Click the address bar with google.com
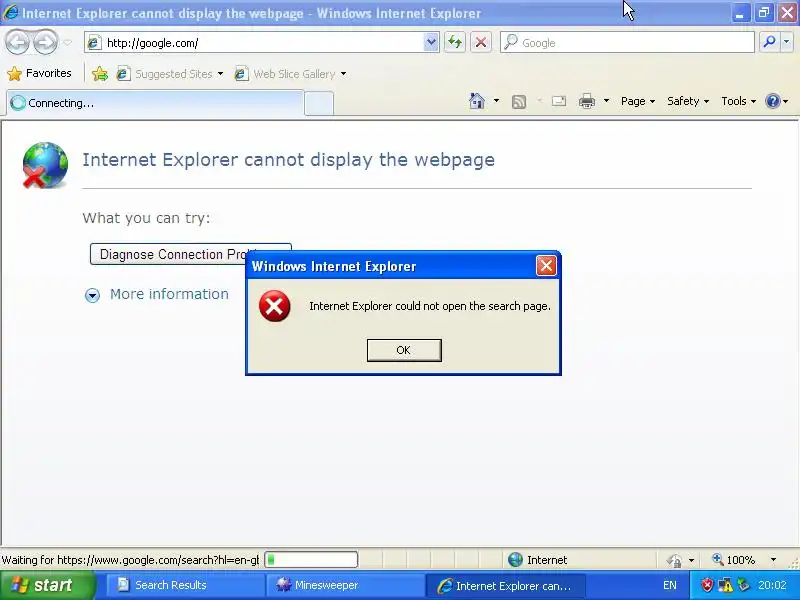Image resolution: width=800 pixels, height=600 pixels. point(254,43)
